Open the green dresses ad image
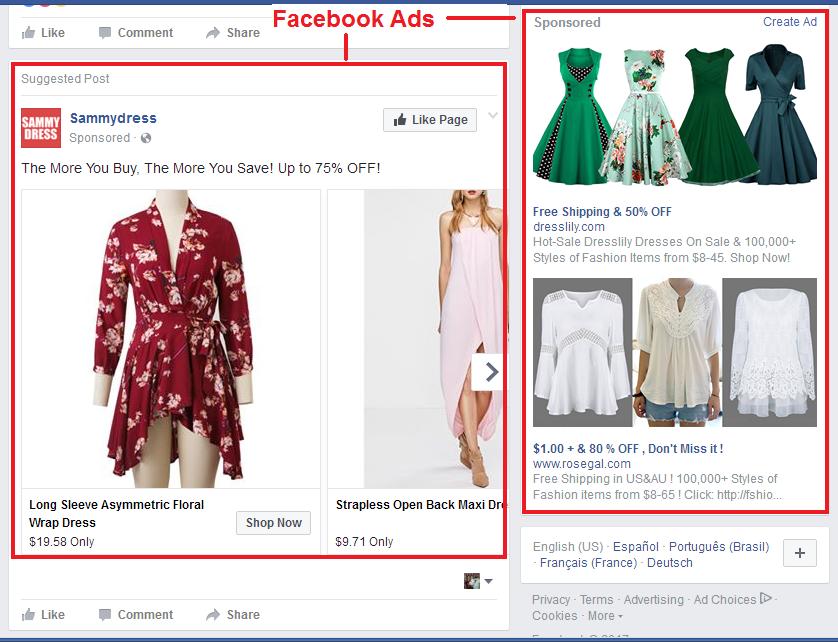This screenshot has height=642, width=838. click(675, 115)
